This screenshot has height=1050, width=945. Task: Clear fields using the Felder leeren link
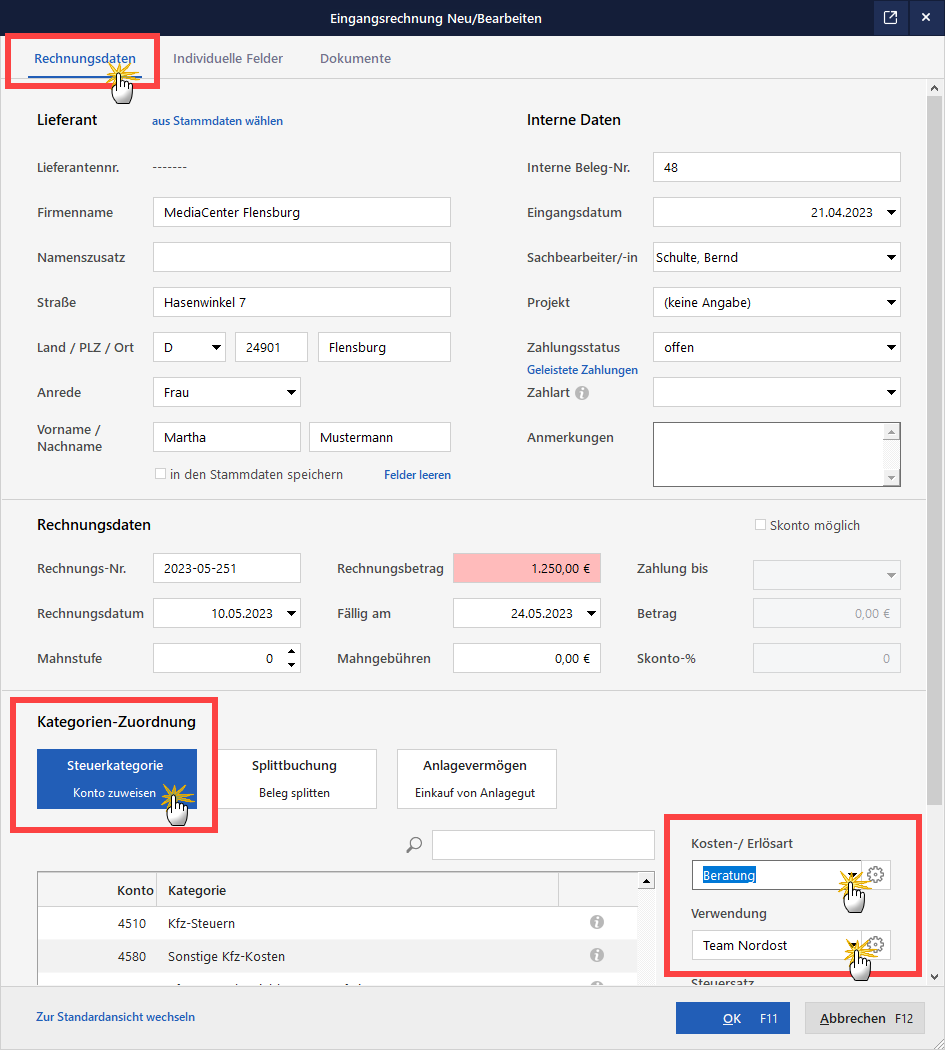417,474
